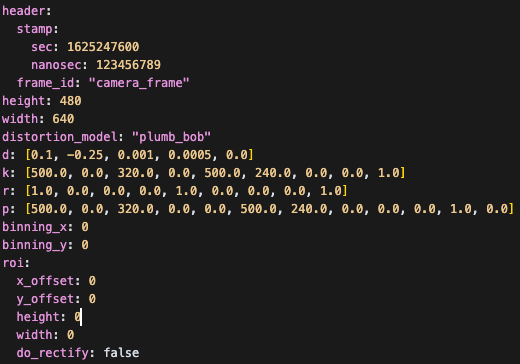Viewport: 520px width, 364px height.
Task: Click the x_offset value 0
Action: point(92,281)
